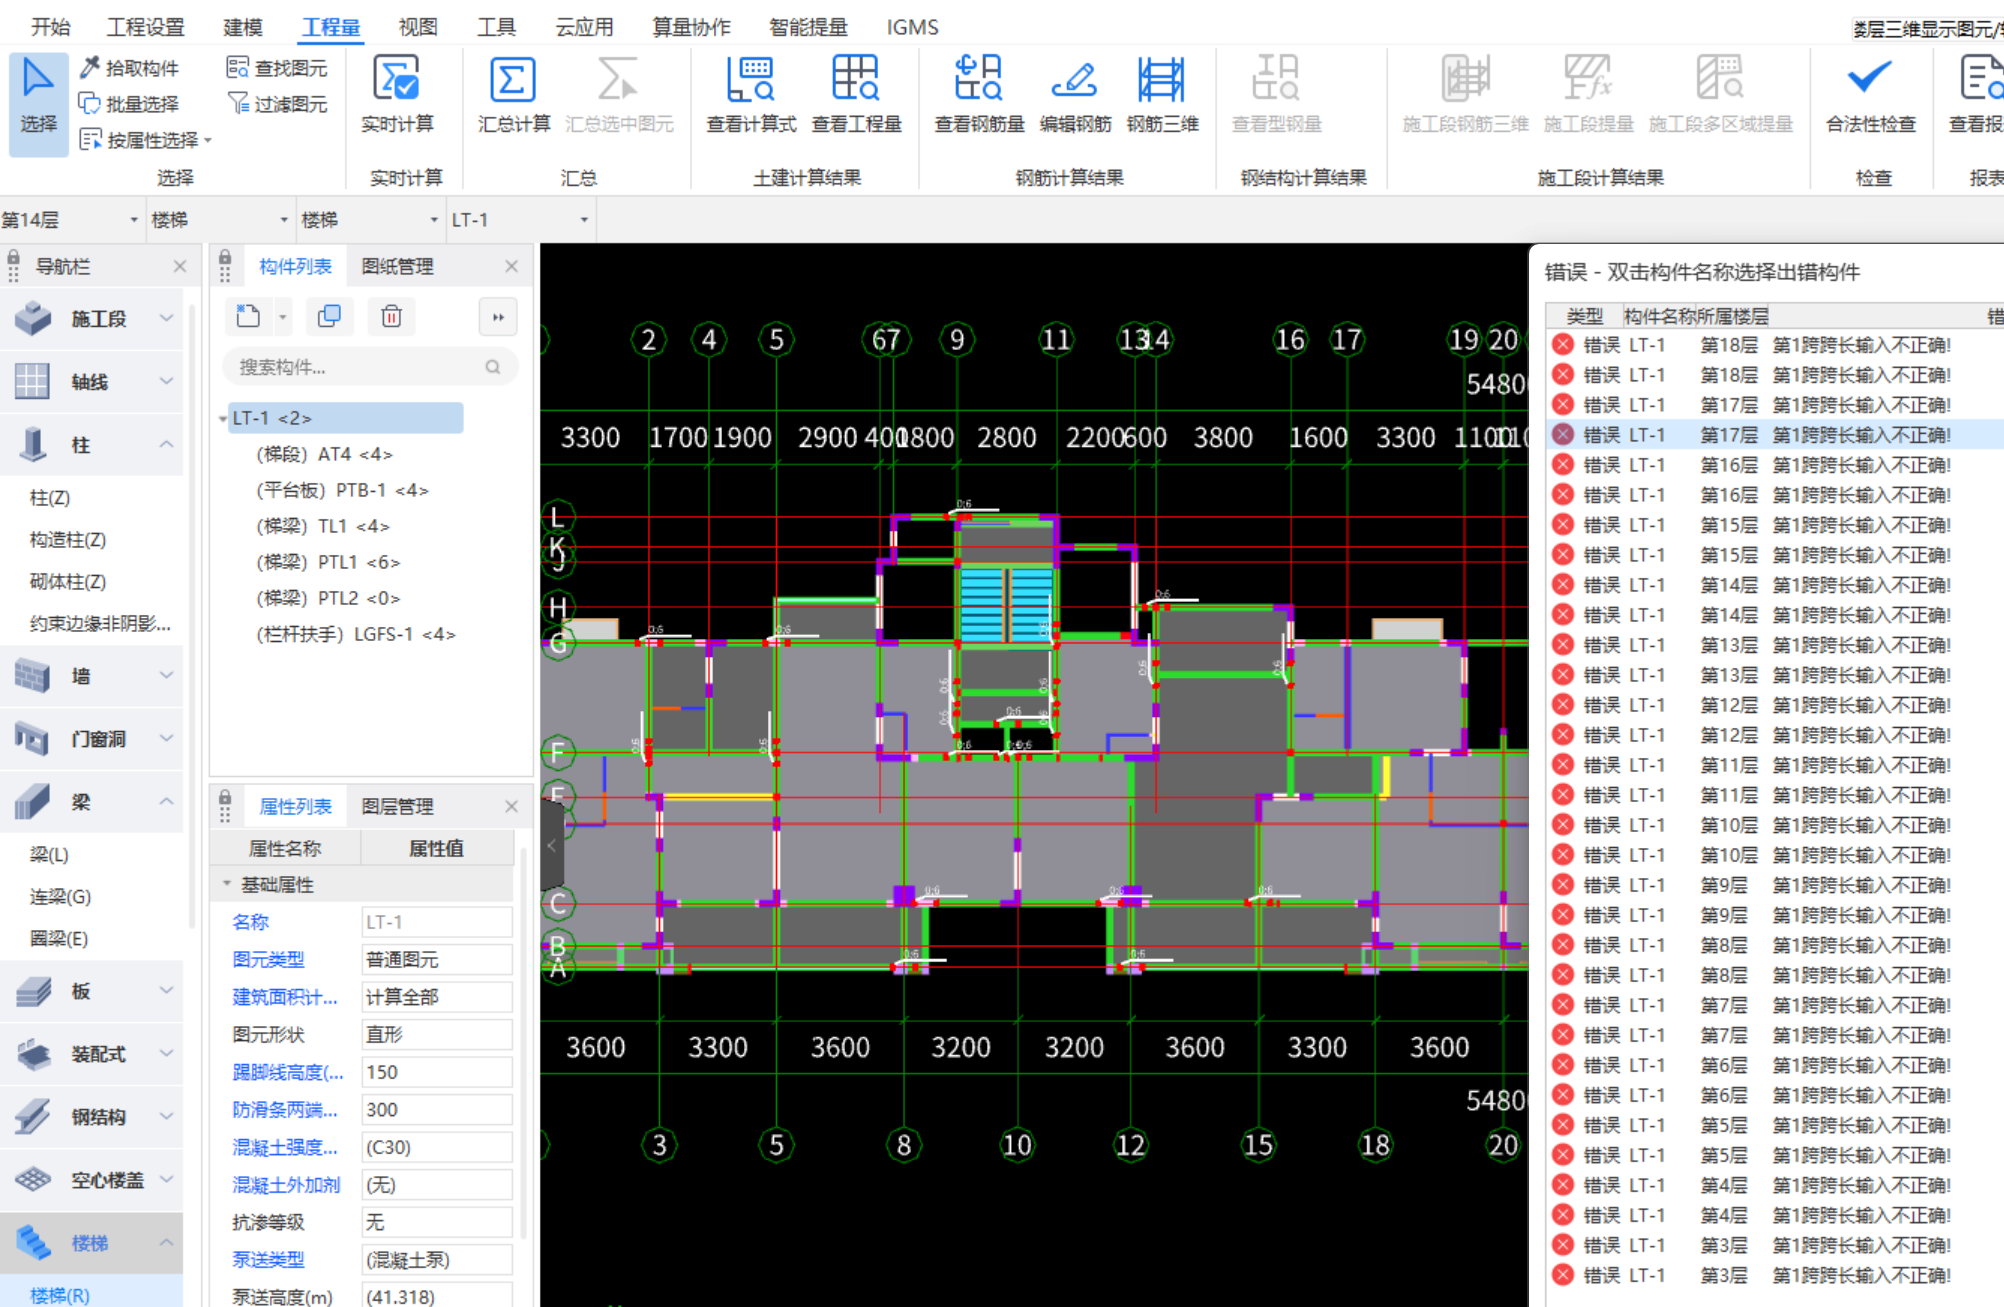This screenshot has height=1307, width=2004.
Task: Click the 编辑钢筋 pencil icon
Action: [x=1075, y=81]
